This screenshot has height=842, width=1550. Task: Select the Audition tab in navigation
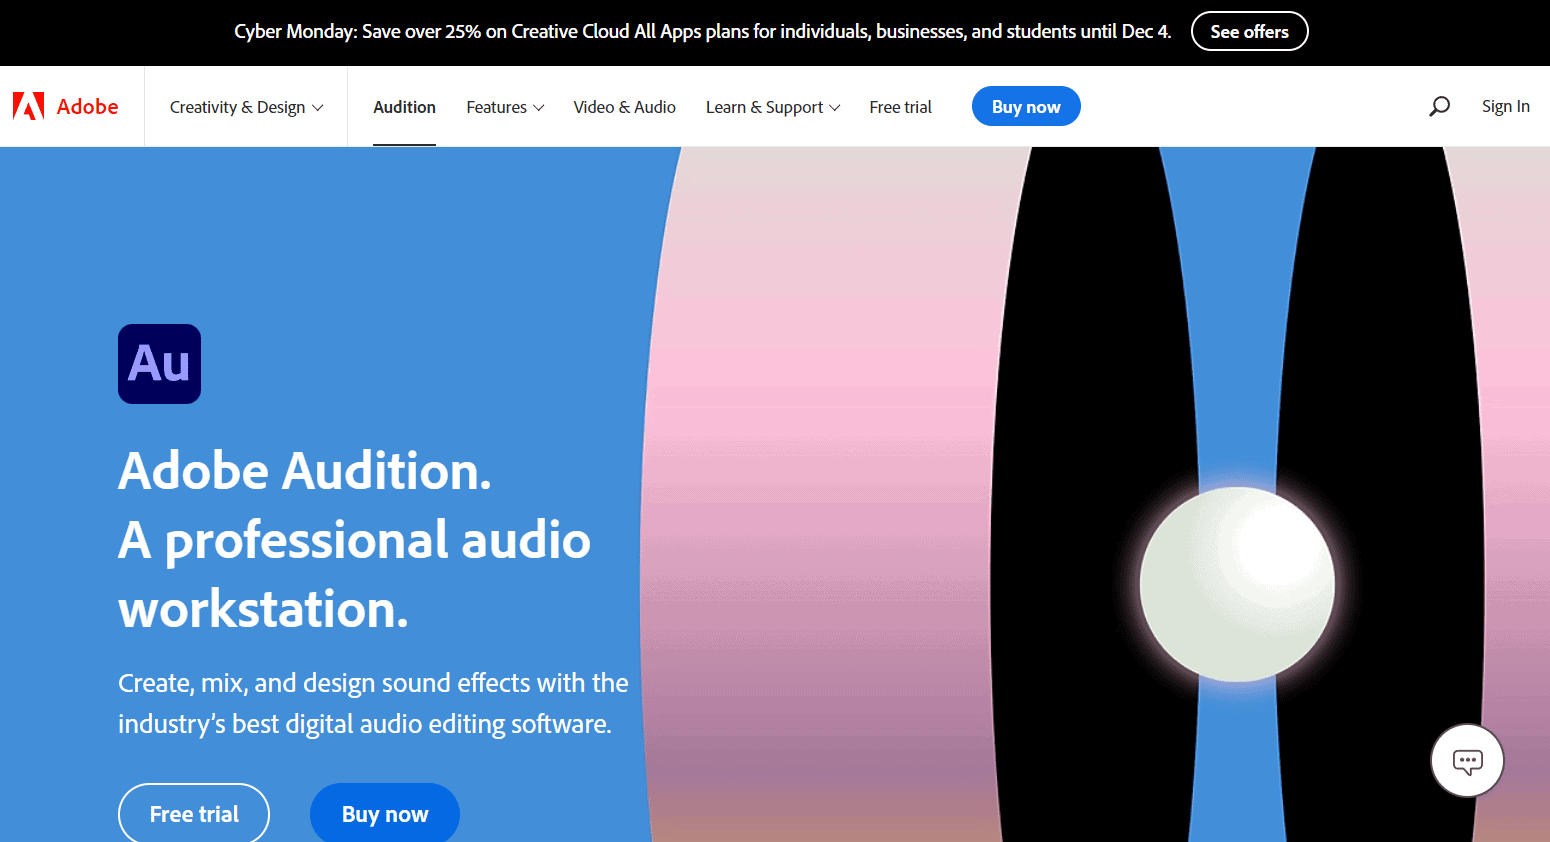[404, 106]
